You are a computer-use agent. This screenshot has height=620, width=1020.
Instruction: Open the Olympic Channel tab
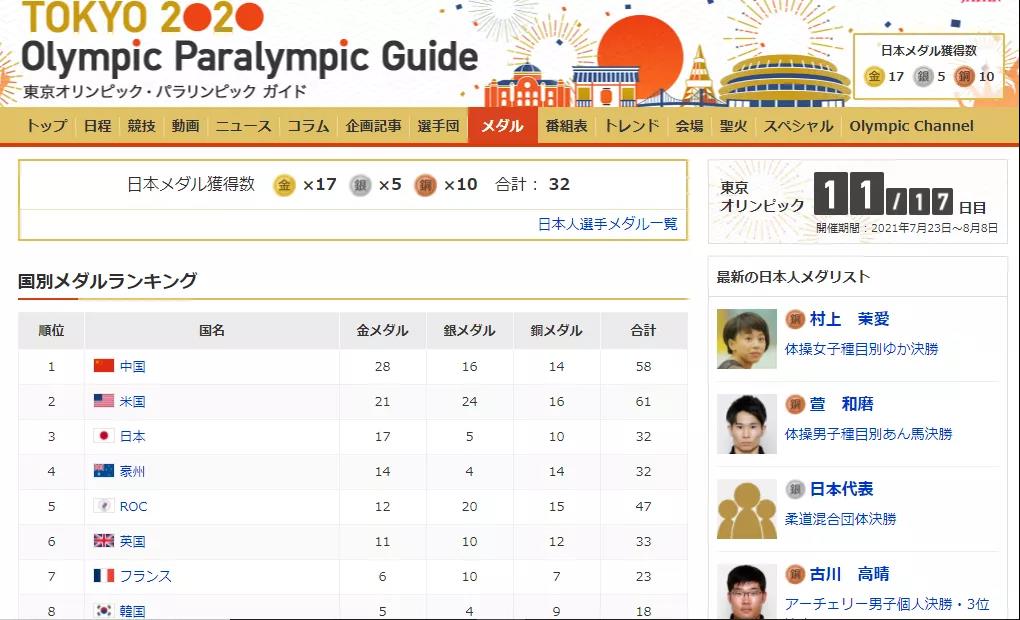tap(911, 126)
